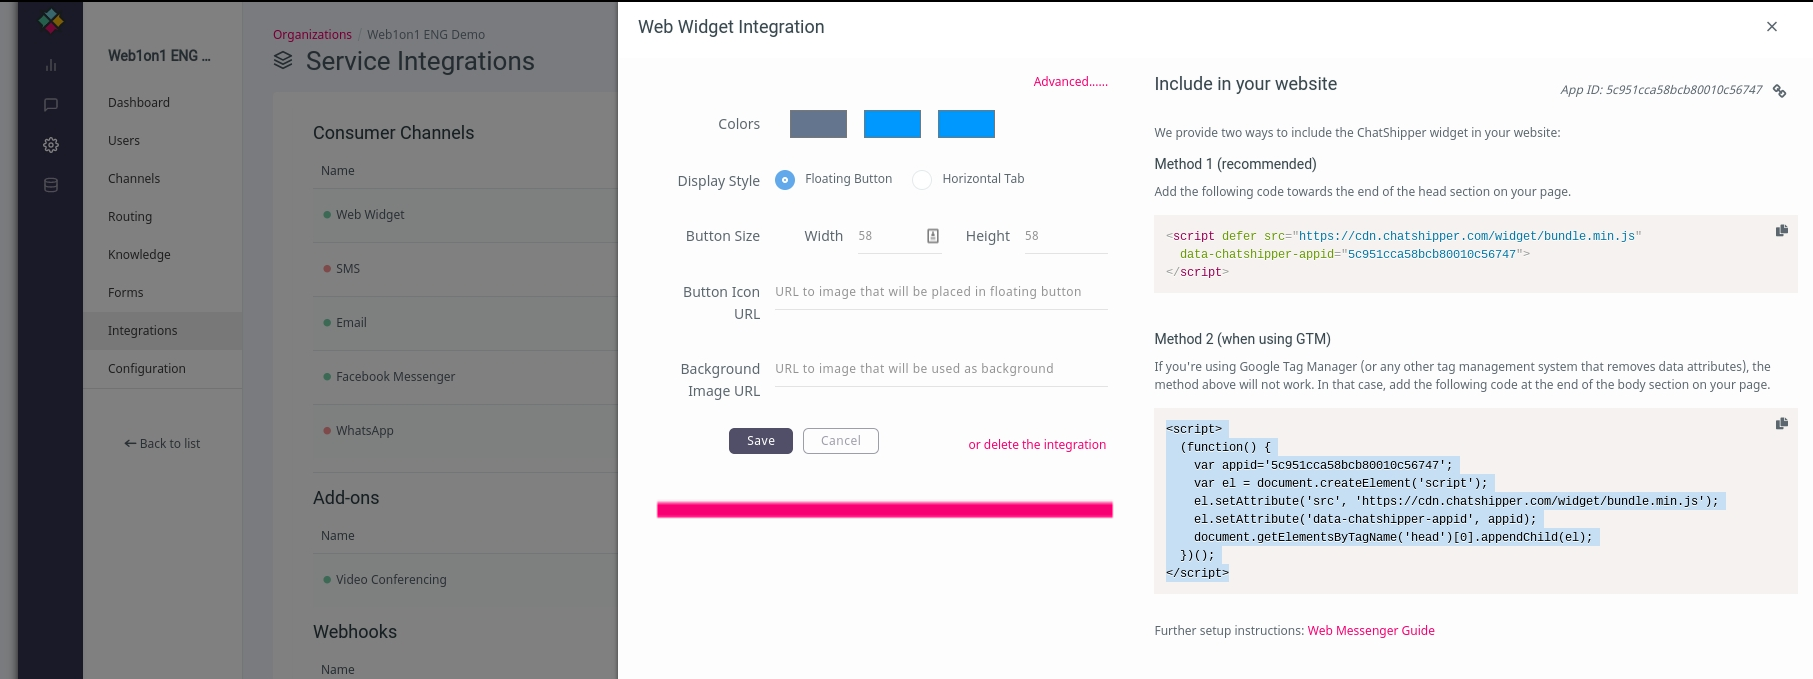Screen dimensions: 1813x679
Task: Click the stacked layers icon beside Service Integrations
Action: click(x=283, y=61)
